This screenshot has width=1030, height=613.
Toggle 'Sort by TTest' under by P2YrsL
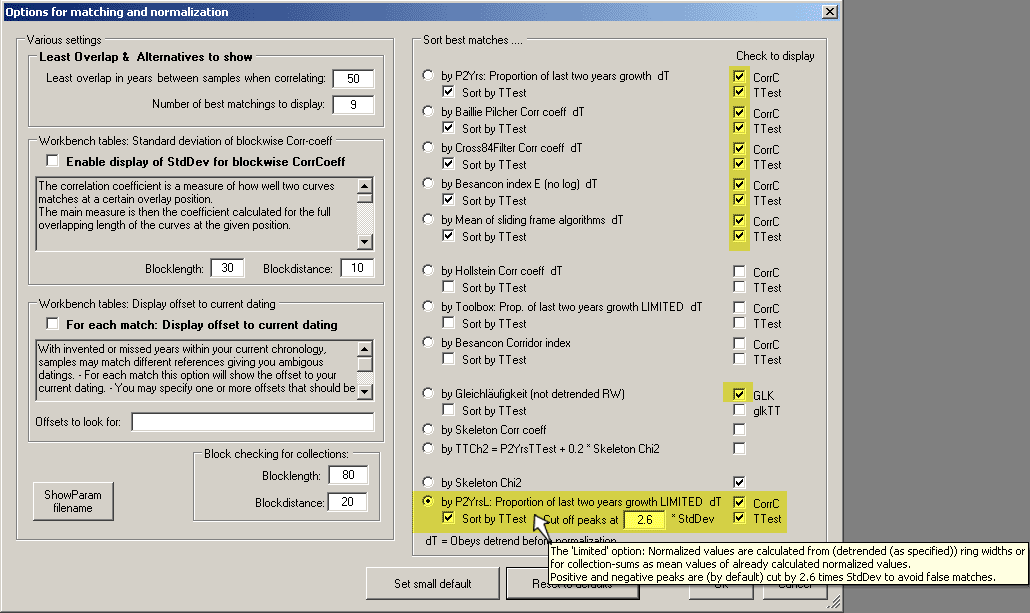(449, 518)
